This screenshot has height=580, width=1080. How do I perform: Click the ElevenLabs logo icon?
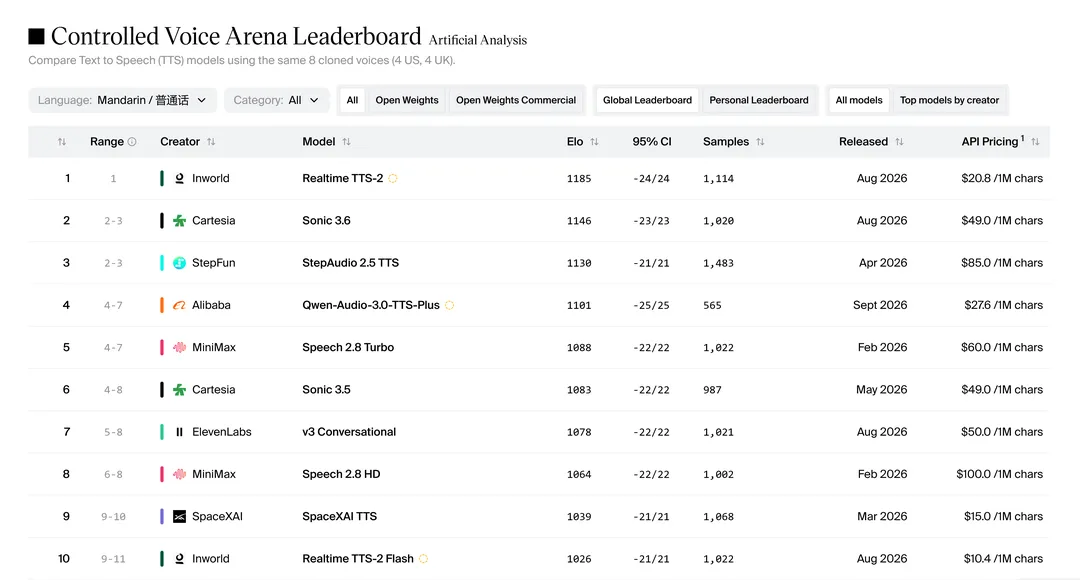[179, 432]
